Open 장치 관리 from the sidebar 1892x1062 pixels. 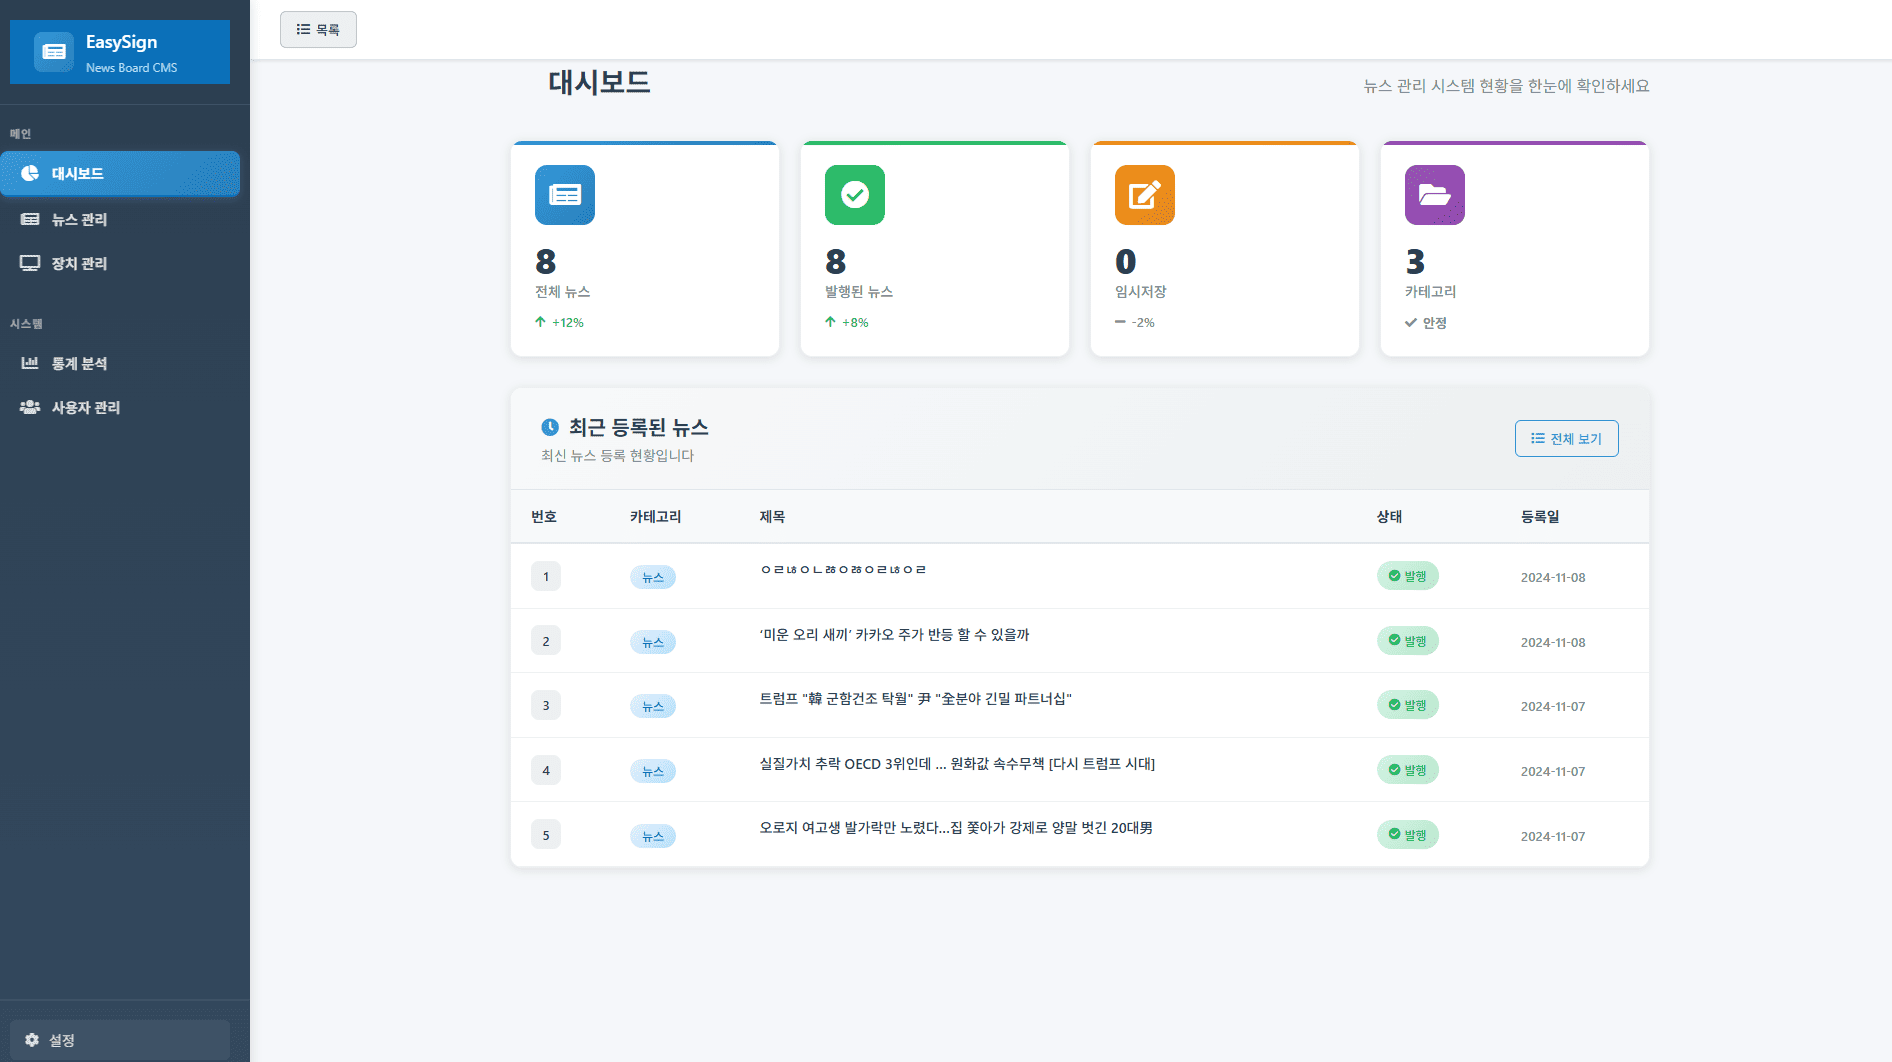[x=80, y=263]
